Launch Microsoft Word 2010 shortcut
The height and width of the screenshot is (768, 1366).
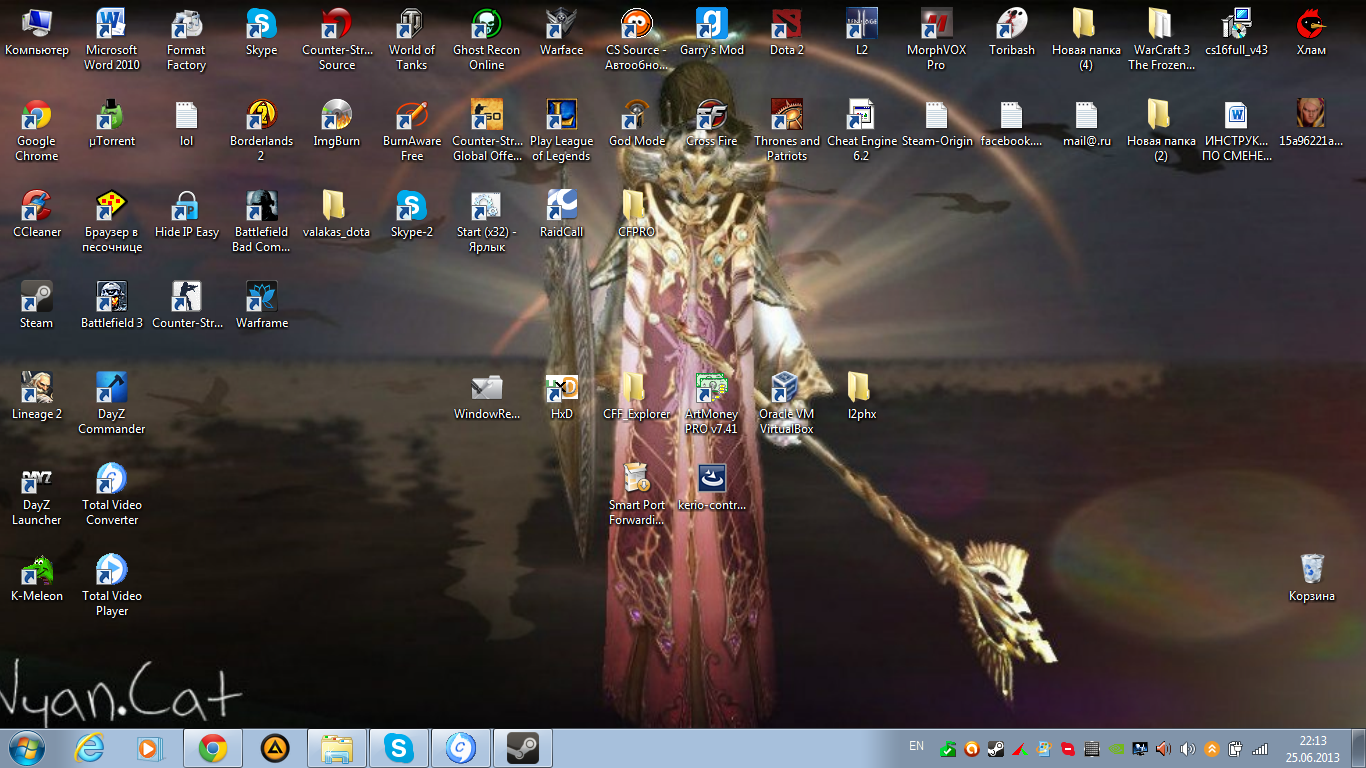coord(112,39)
